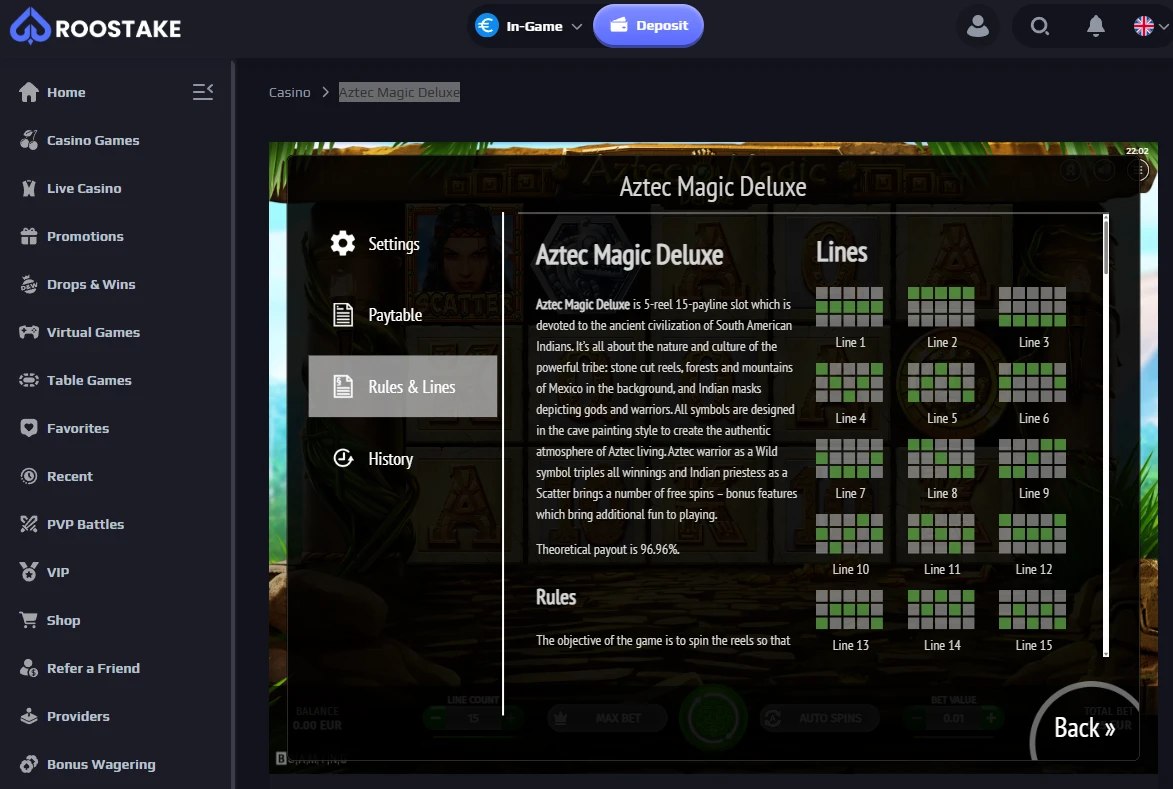Click the Line 12 payline diagram

tap(1032, 534)
